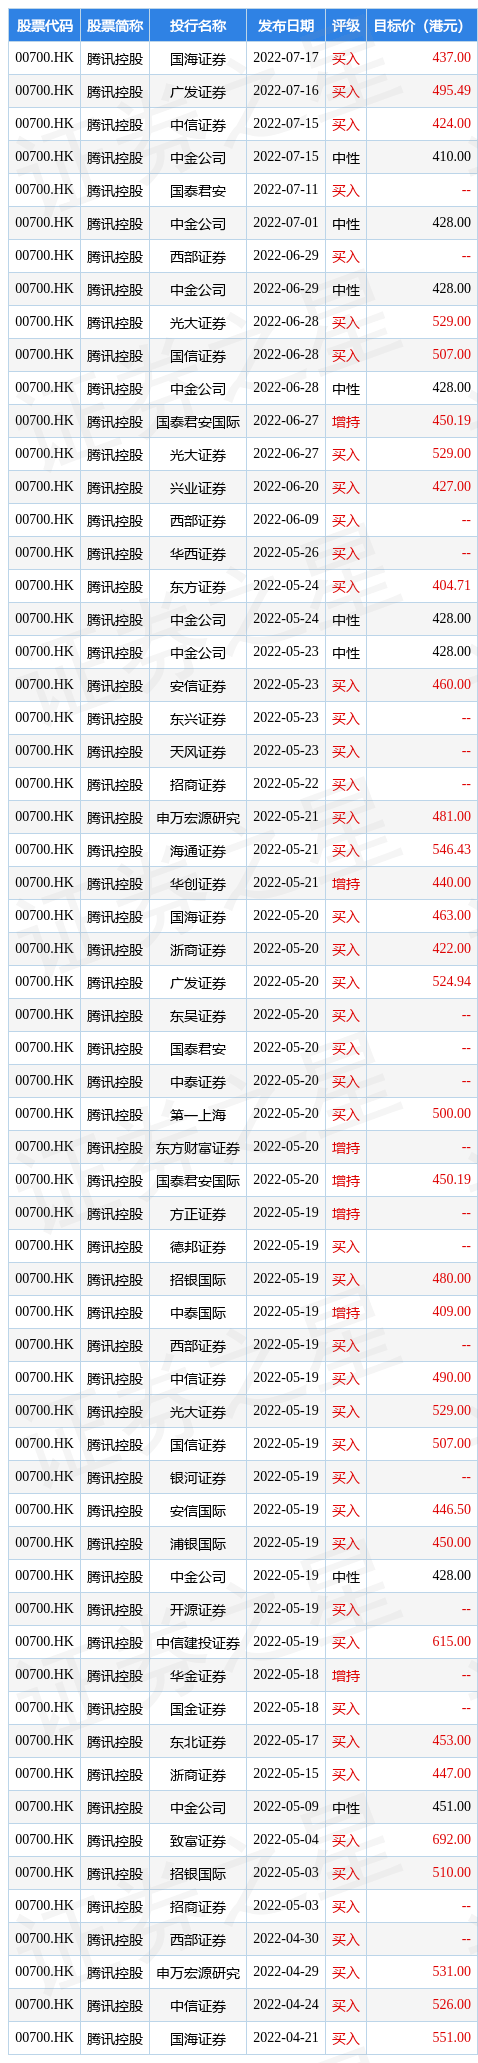Click target price 495.49 for 广发证券

click(451, 91)
